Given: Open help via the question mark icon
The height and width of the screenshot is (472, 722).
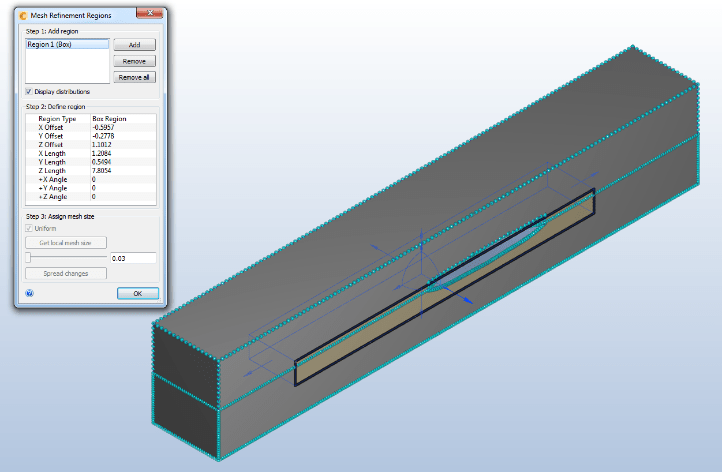Looking at the screenshot, I should point(29,294).
